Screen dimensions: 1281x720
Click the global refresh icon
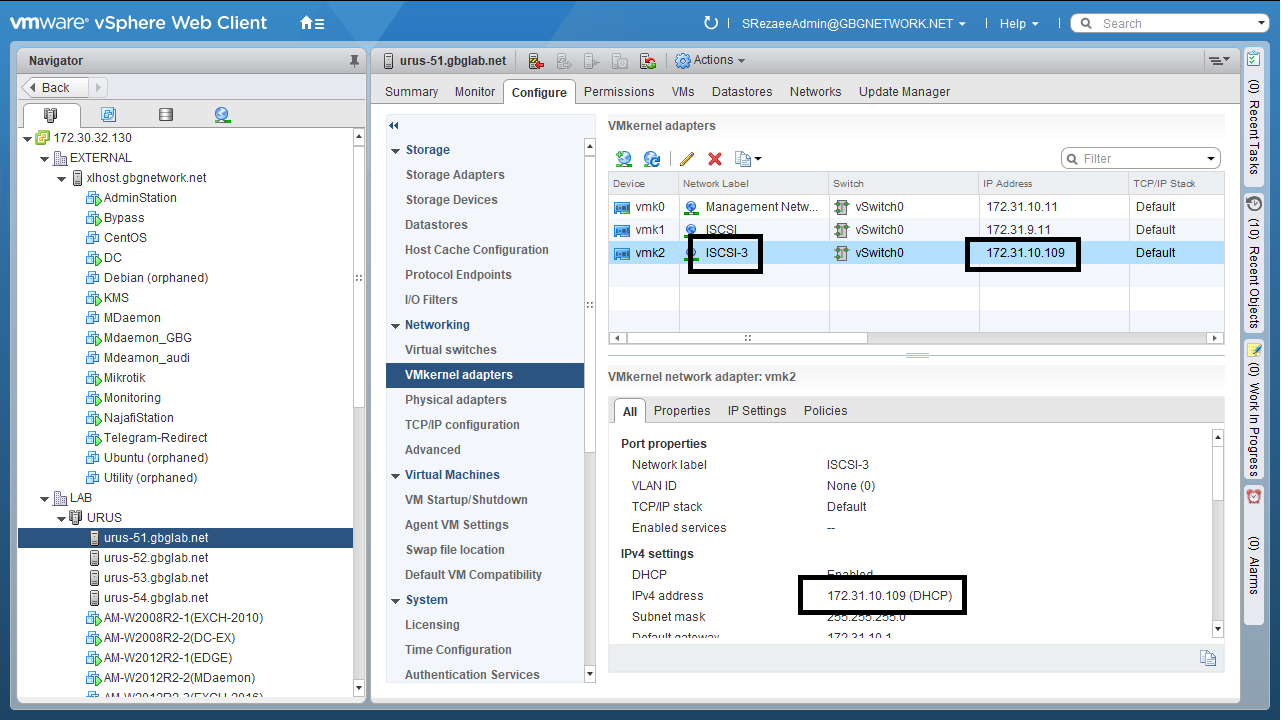[x=711, y=23]
